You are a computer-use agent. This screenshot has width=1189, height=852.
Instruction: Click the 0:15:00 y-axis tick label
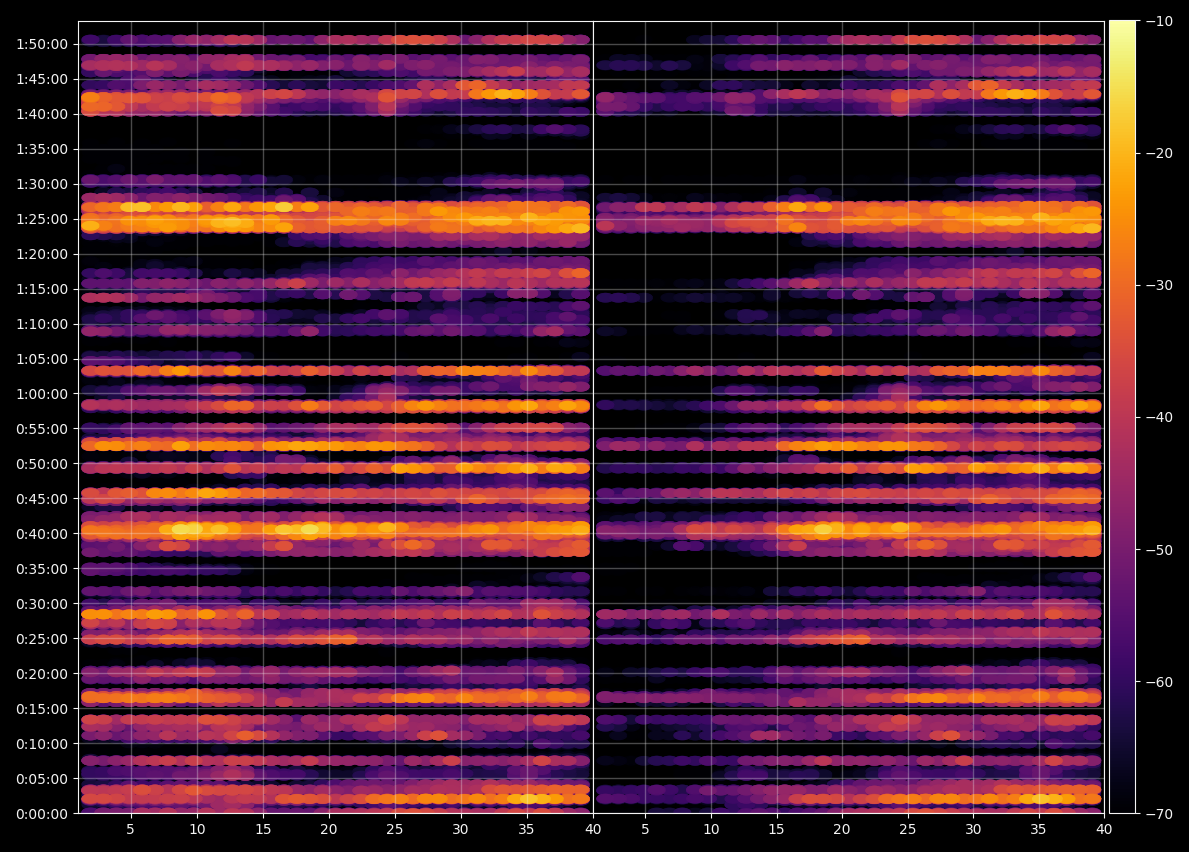(x=42, y=709)
